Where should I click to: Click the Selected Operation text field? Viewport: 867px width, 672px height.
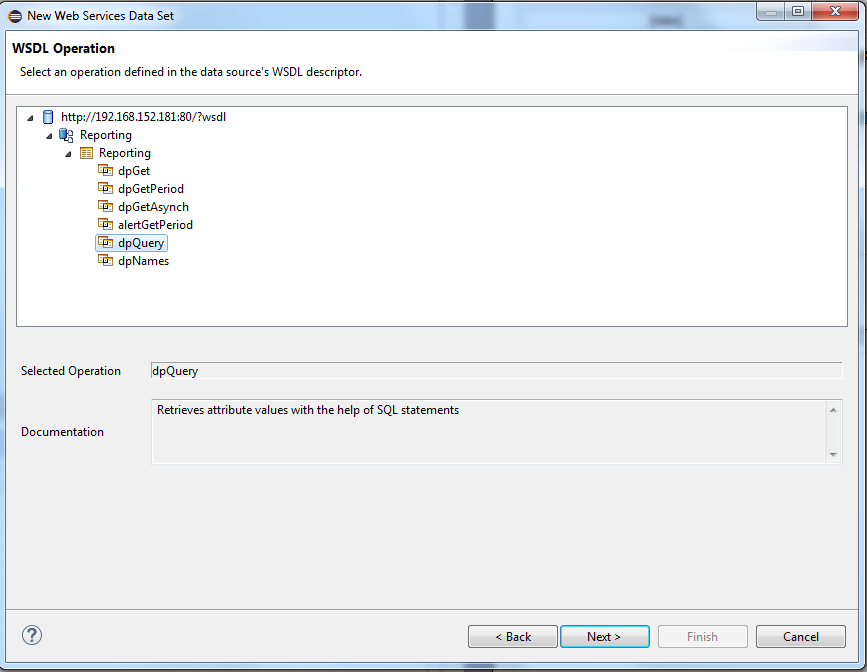496,371
